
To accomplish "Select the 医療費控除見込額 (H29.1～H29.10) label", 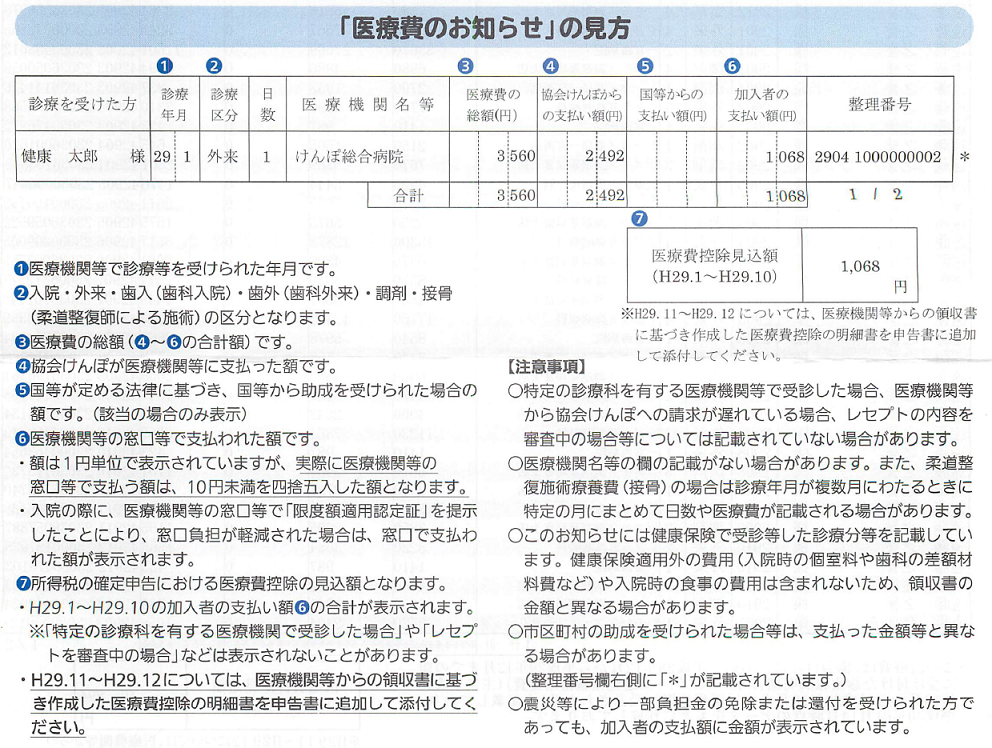I will point(715,265).
